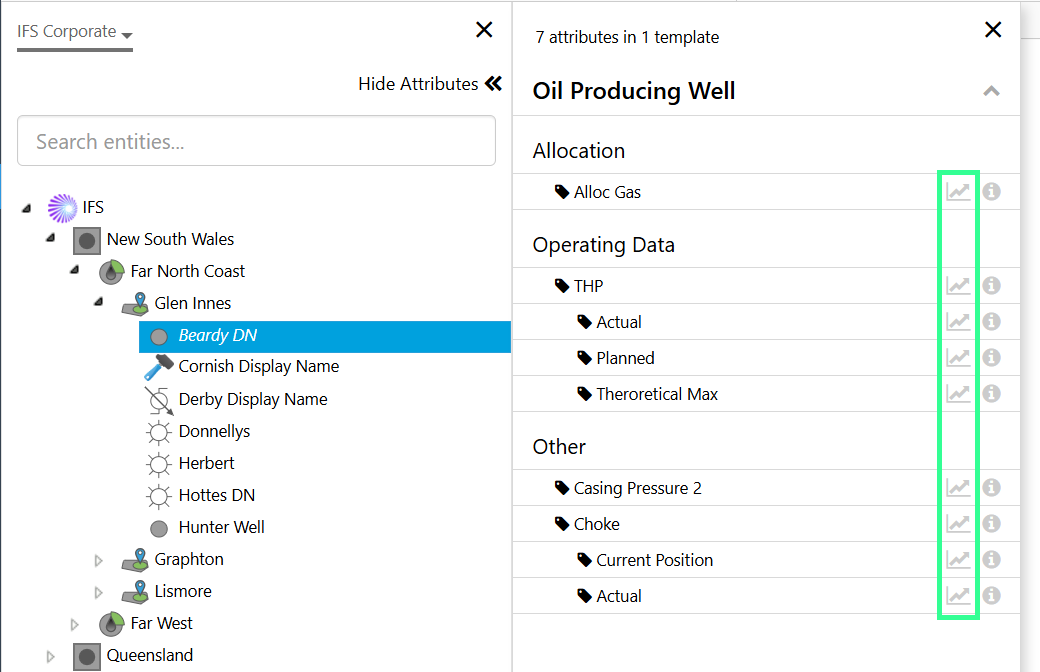1040x672 pixels.
Task: Click the plugged well icon beside Derby Display Name
Action: 160,399
